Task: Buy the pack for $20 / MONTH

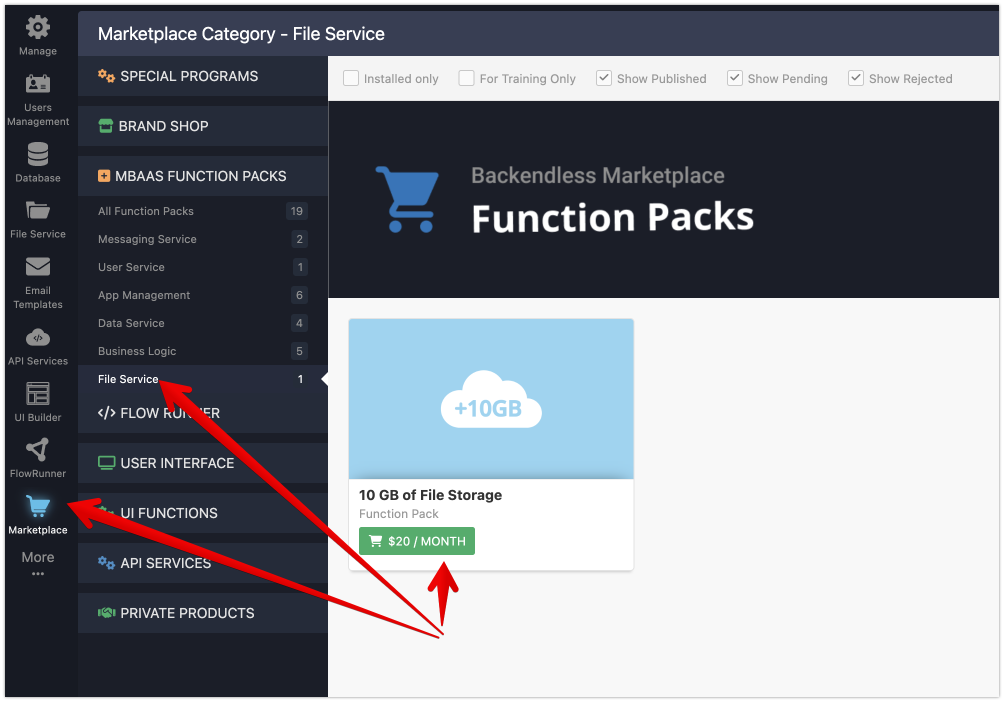Action: click(x=417, y=541)
